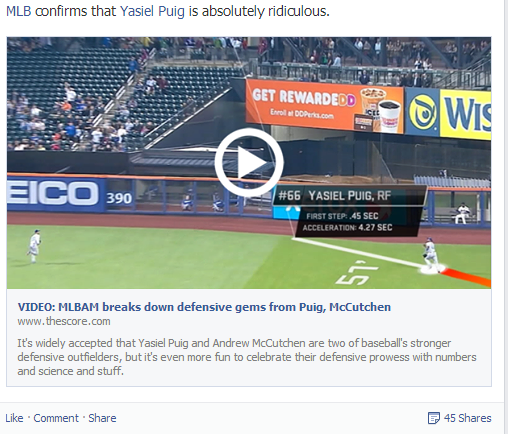Comment on this post

pyautogui.click(x=56, y=418)
